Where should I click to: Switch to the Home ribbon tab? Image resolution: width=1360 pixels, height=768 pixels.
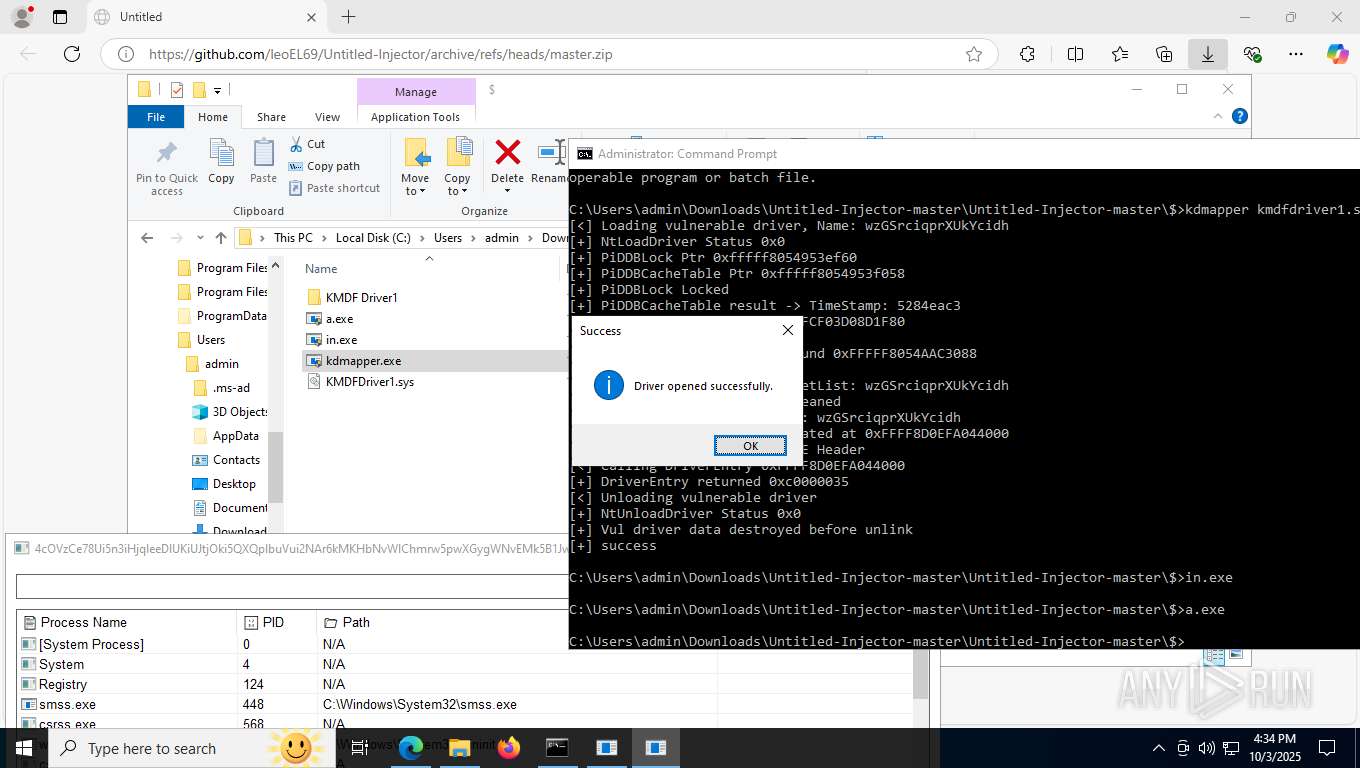click(x=213, y=117)
